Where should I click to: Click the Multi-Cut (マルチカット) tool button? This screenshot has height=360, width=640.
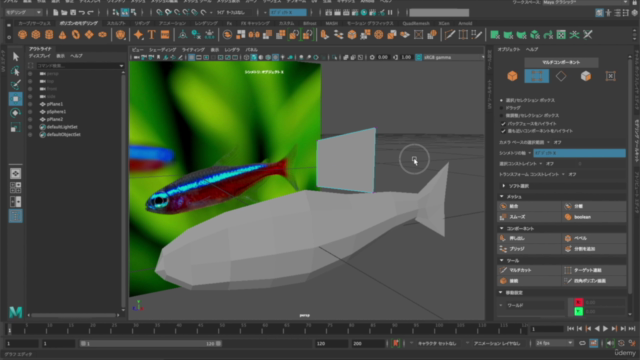pos(529,270)
